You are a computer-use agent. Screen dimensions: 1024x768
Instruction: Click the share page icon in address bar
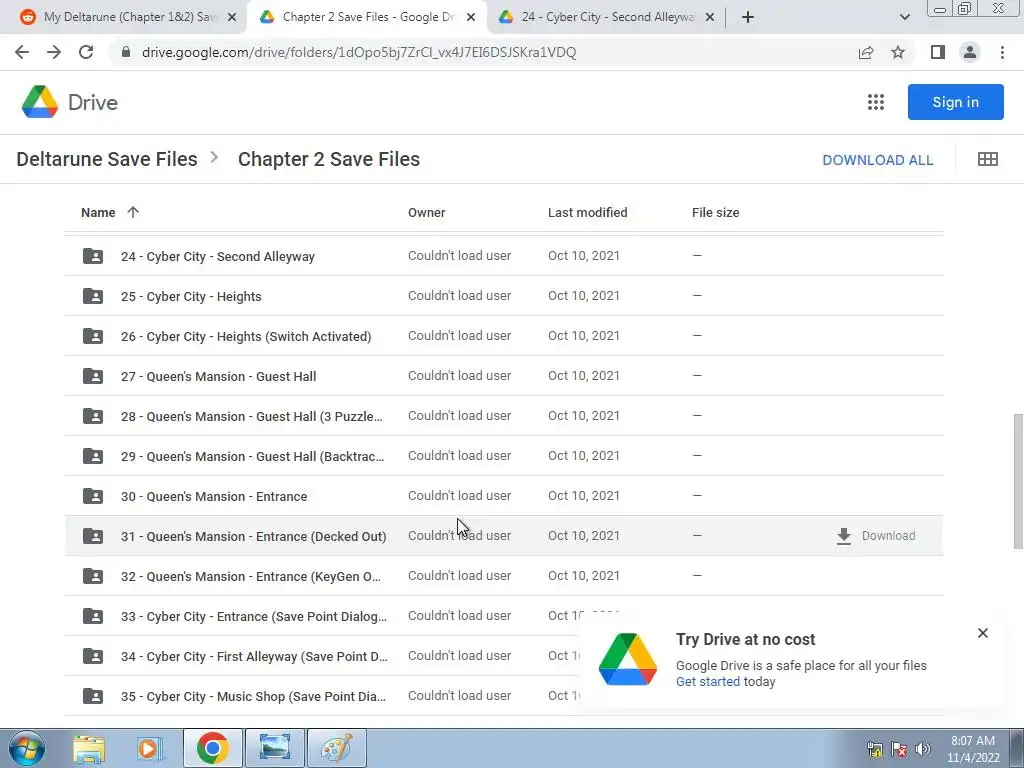click(x=866, y=52)
